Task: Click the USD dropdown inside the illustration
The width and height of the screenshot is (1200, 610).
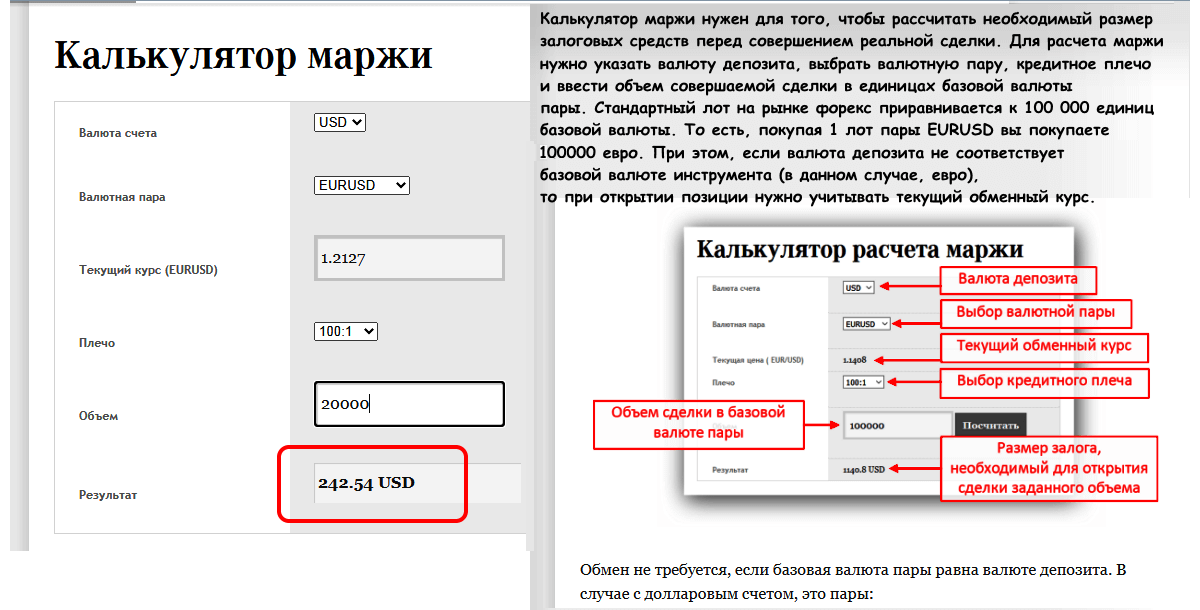Action: (858, 287)
